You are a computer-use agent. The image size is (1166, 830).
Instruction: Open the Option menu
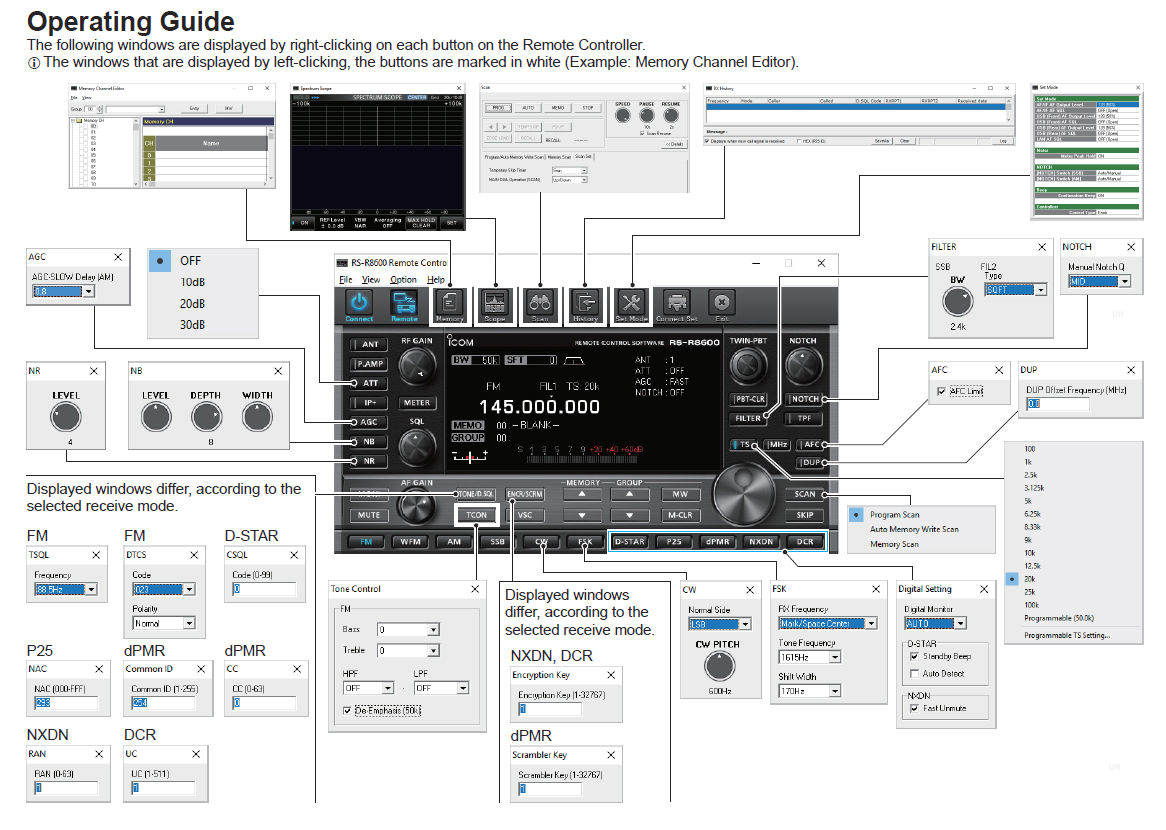[x=403, y=280]
